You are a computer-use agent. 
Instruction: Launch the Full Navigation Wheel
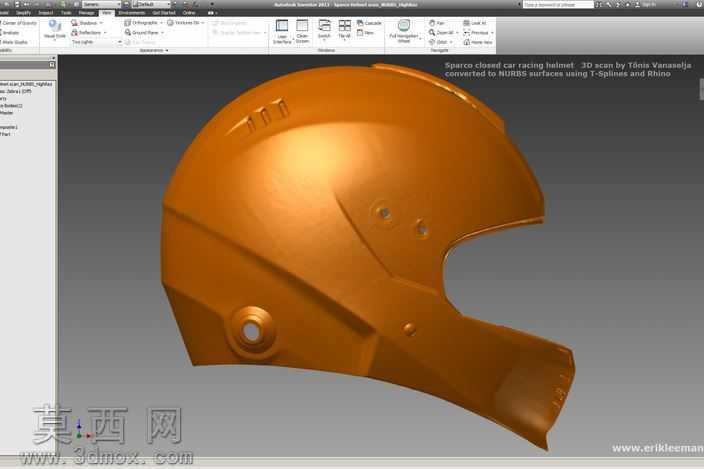tap(404, 31)
